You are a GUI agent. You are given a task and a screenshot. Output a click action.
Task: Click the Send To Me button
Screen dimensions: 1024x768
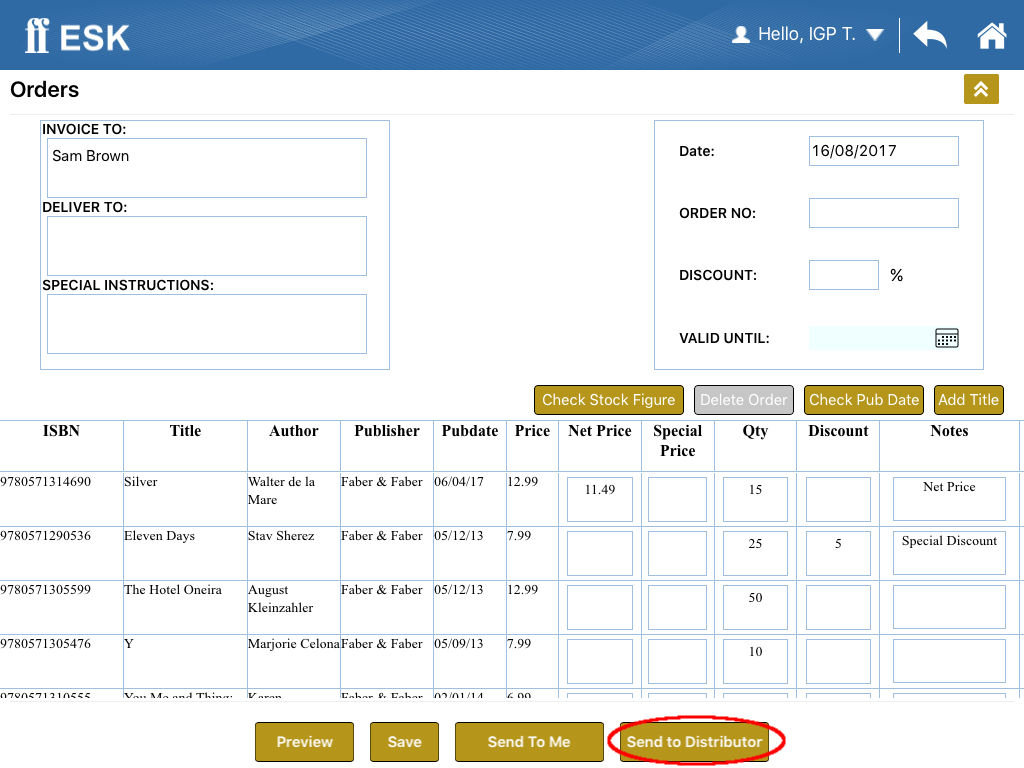coord(529,742)
